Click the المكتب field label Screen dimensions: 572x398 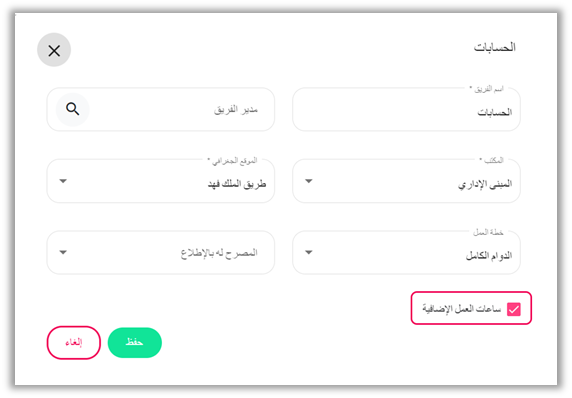[491, 160]
